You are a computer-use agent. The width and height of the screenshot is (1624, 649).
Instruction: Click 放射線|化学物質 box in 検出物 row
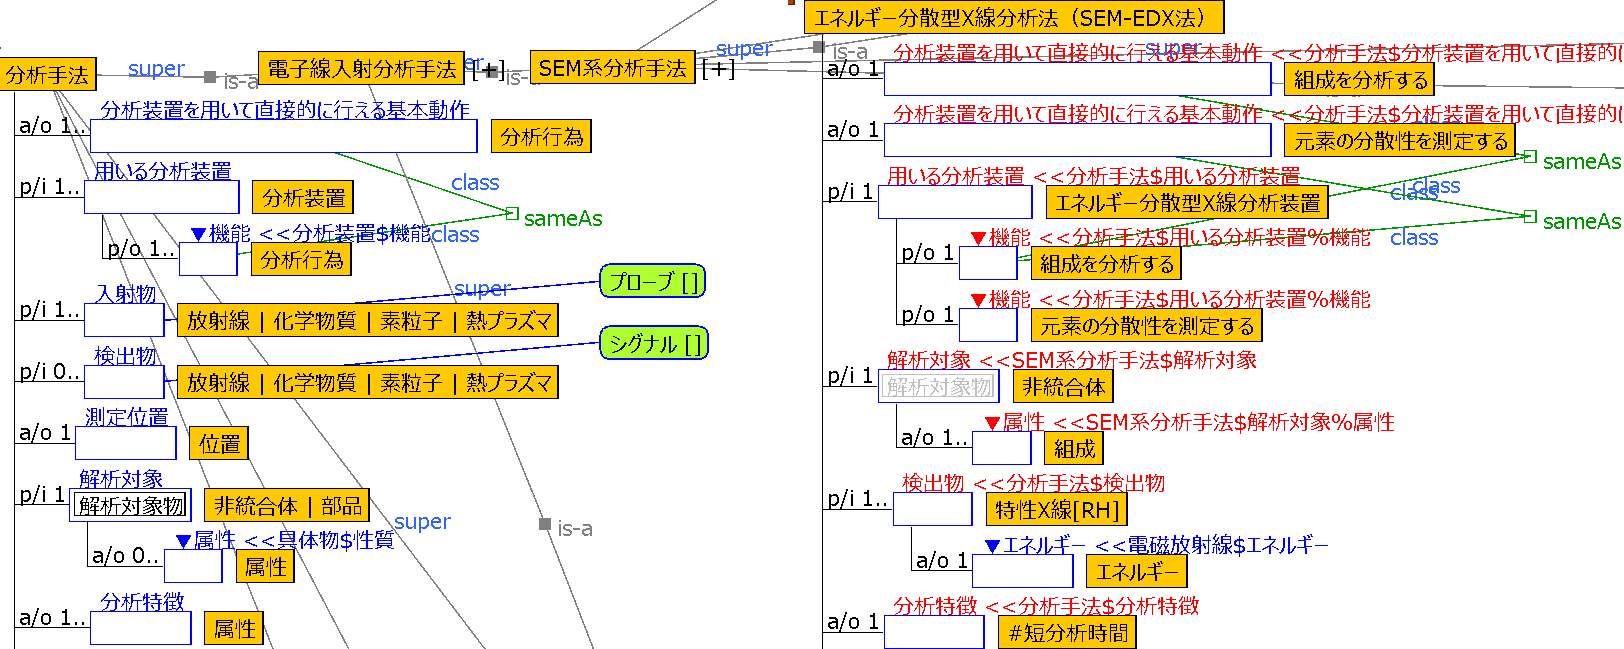[x=368, y=383]
